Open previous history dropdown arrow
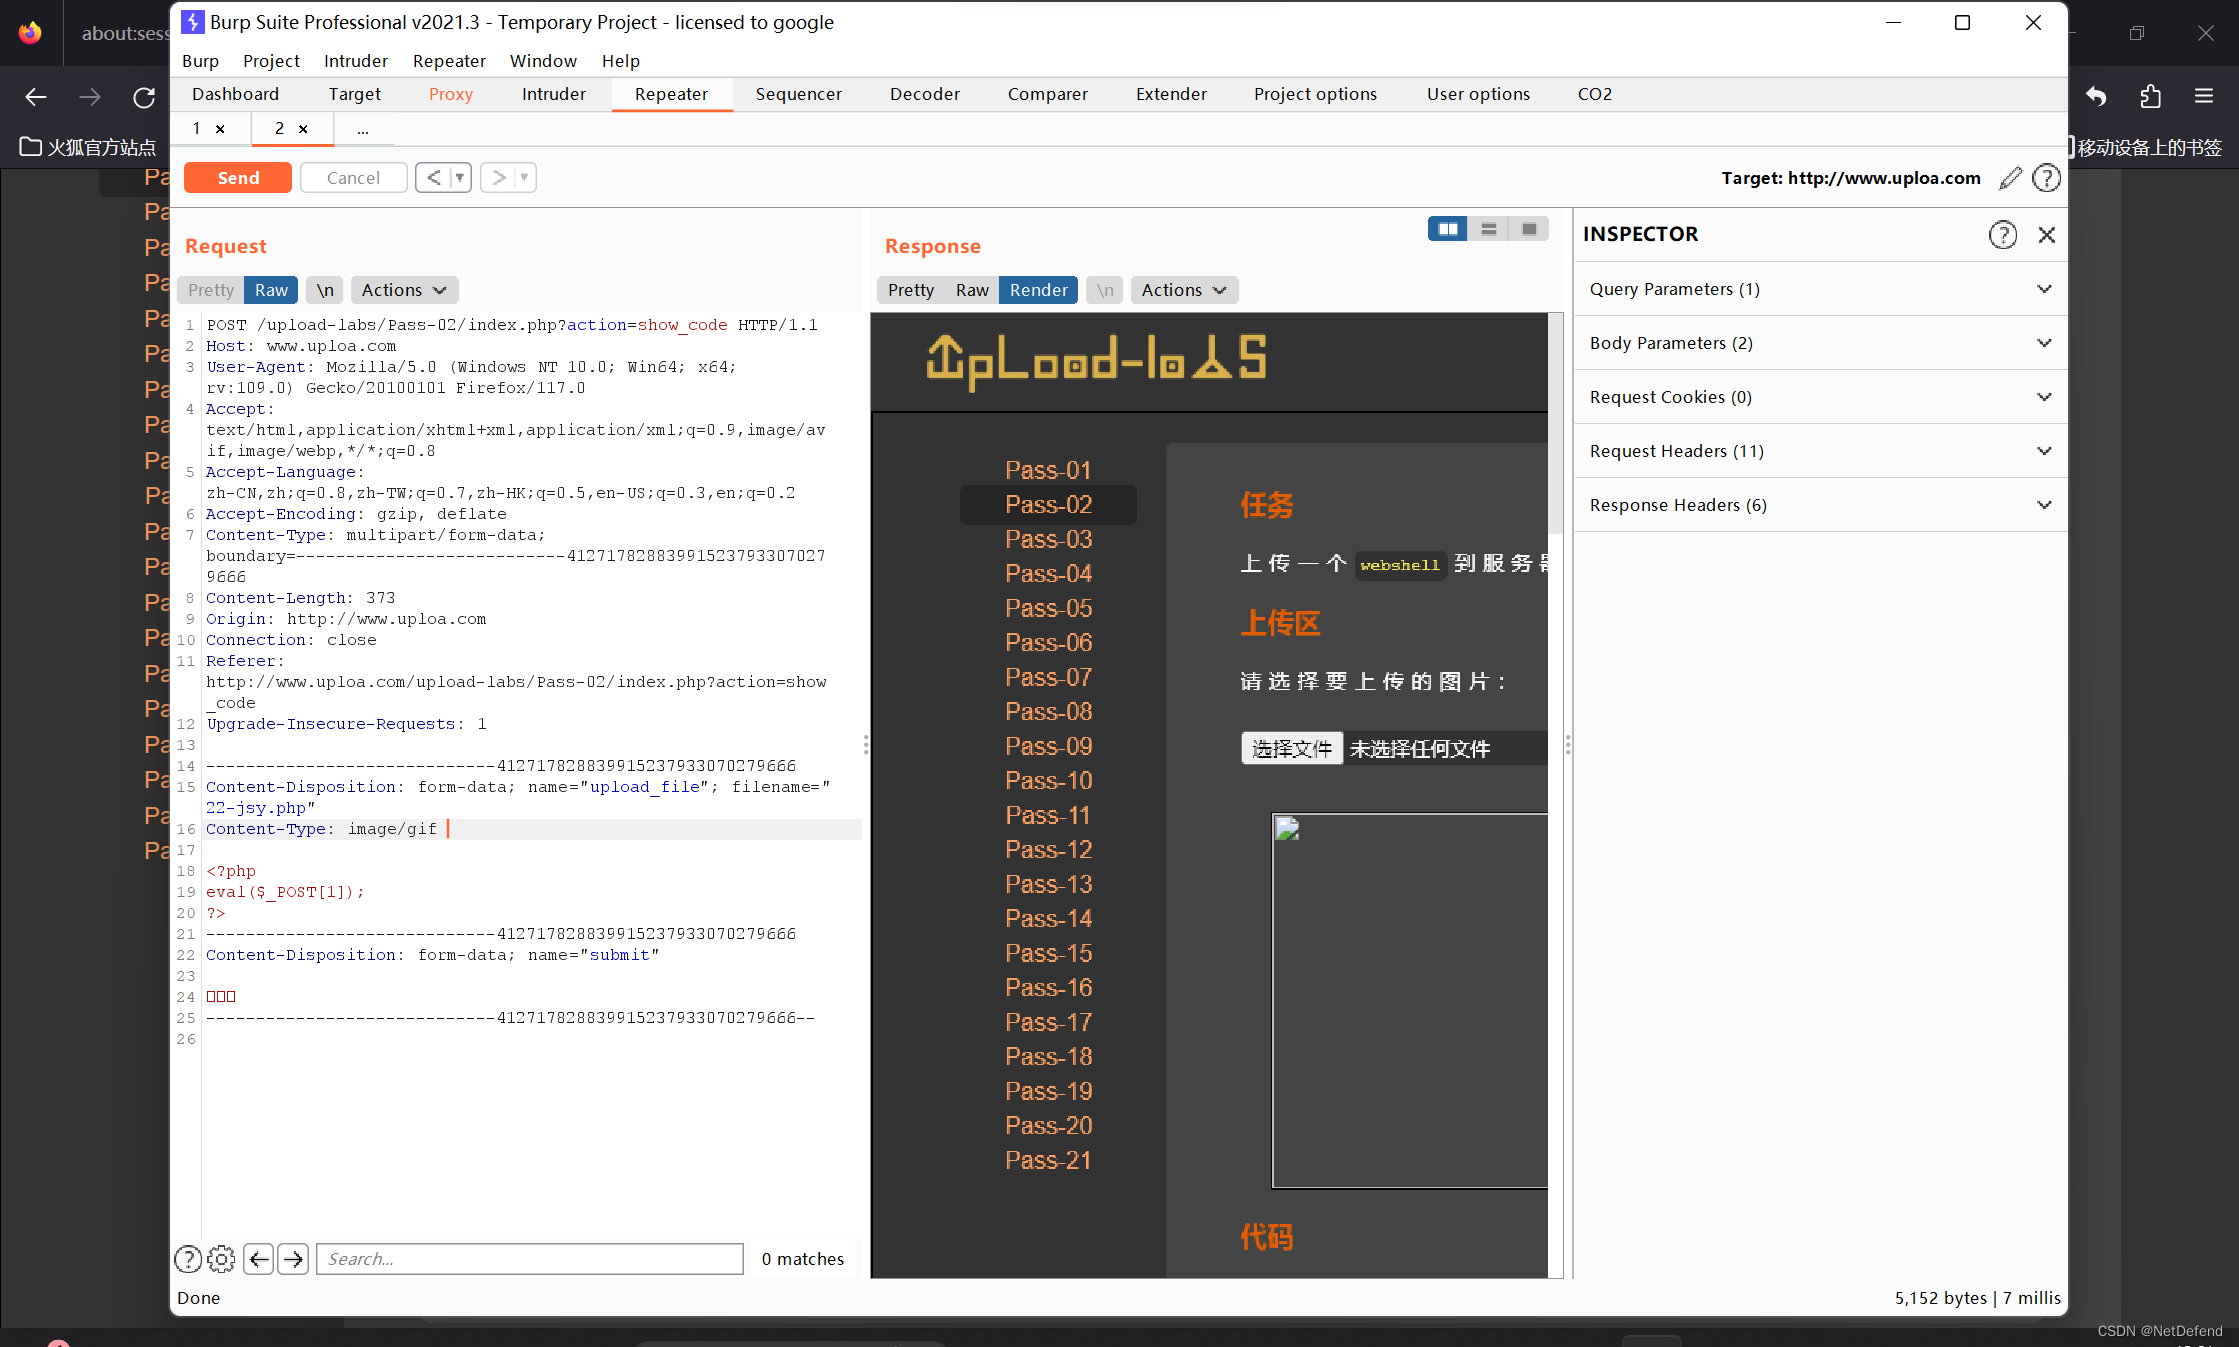The width and height of the screenshot is (2239, 1347). (x=460, y=177)
